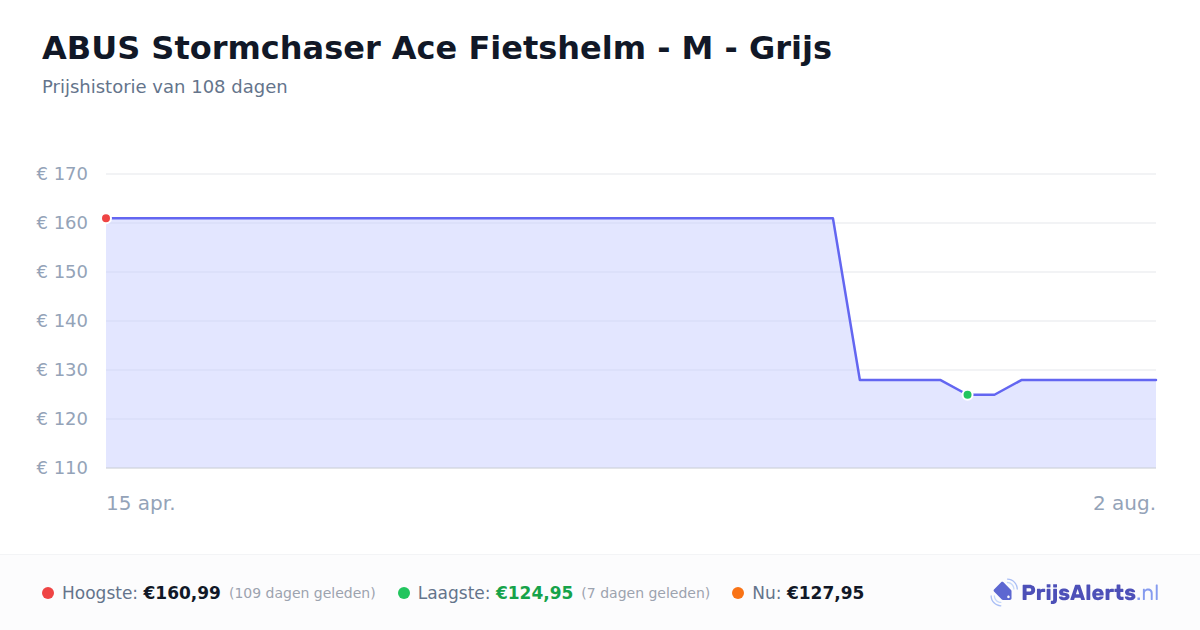Click the orange Nu legend dot
Viewport: 1200px width, 630px height.
[x=738, y=593]
